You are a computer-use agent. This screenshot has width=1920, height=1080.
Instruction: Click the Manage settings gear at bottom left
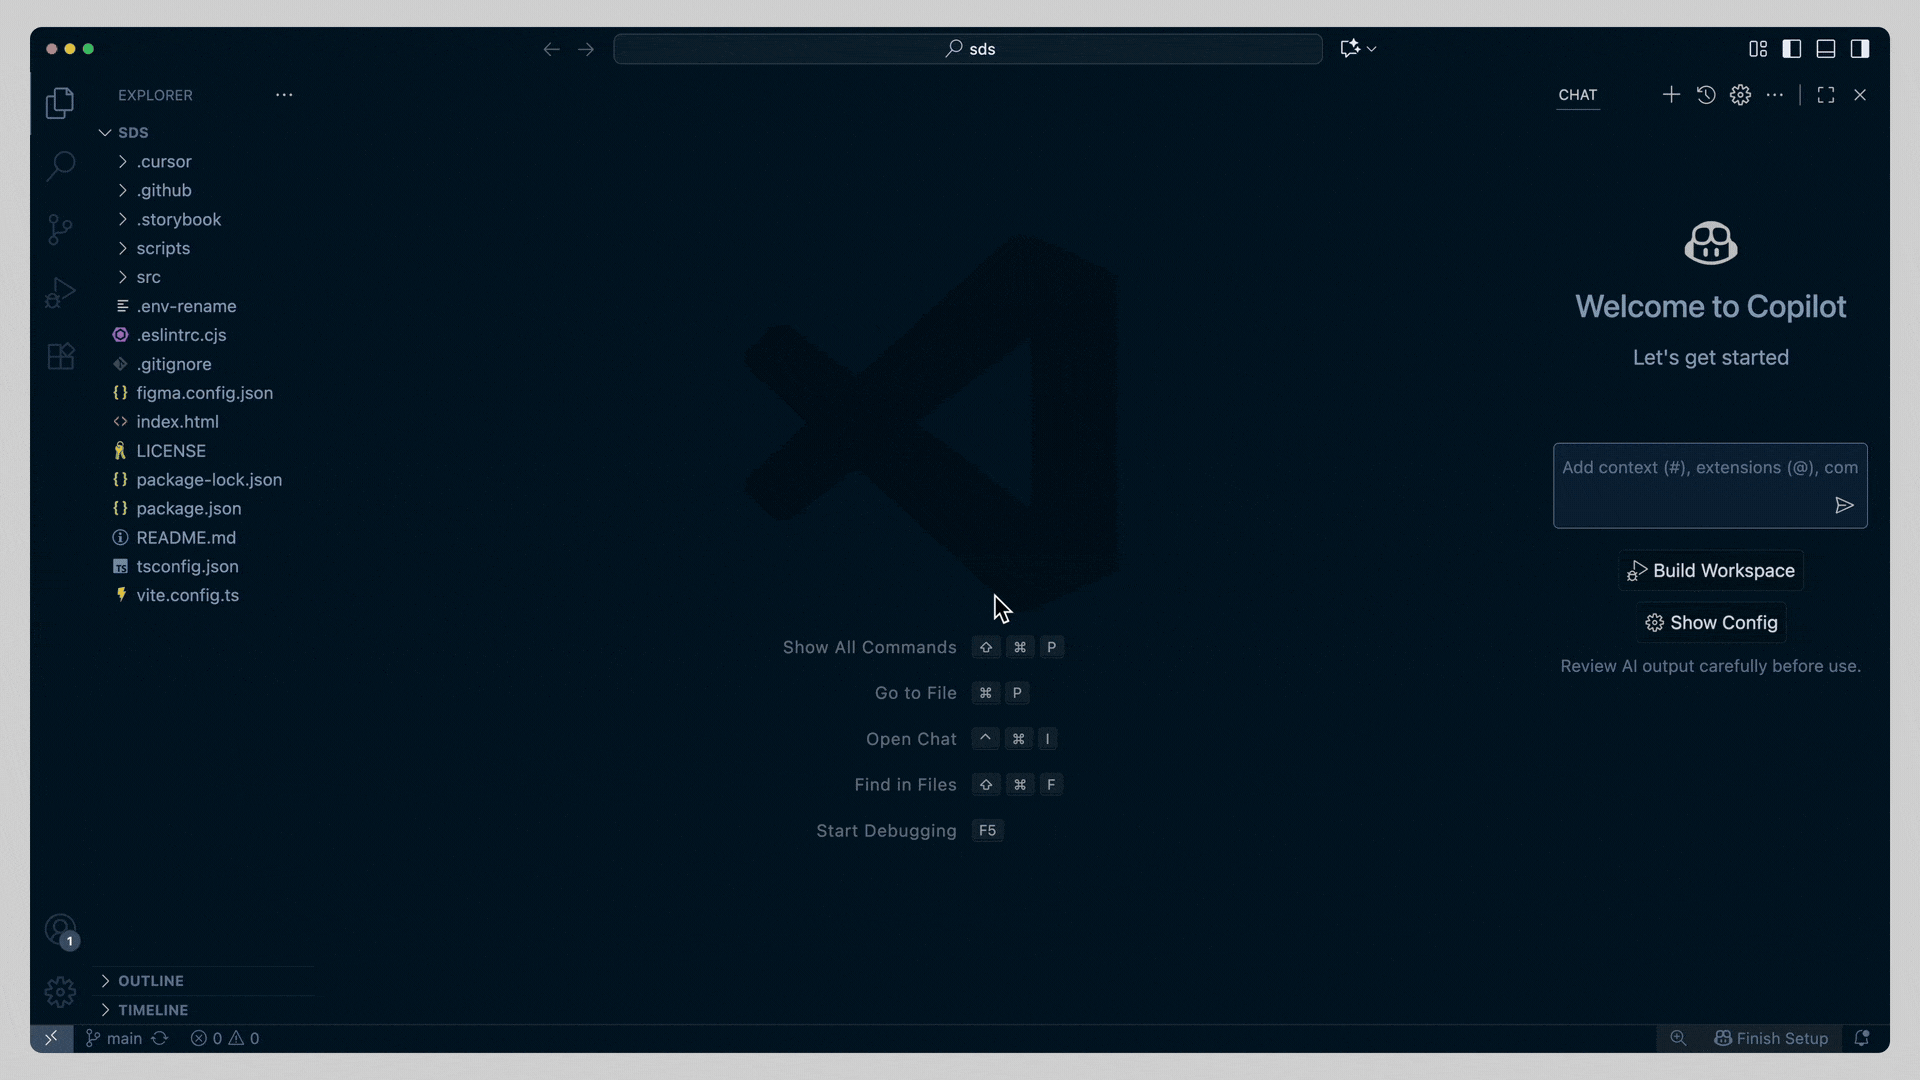60,992
